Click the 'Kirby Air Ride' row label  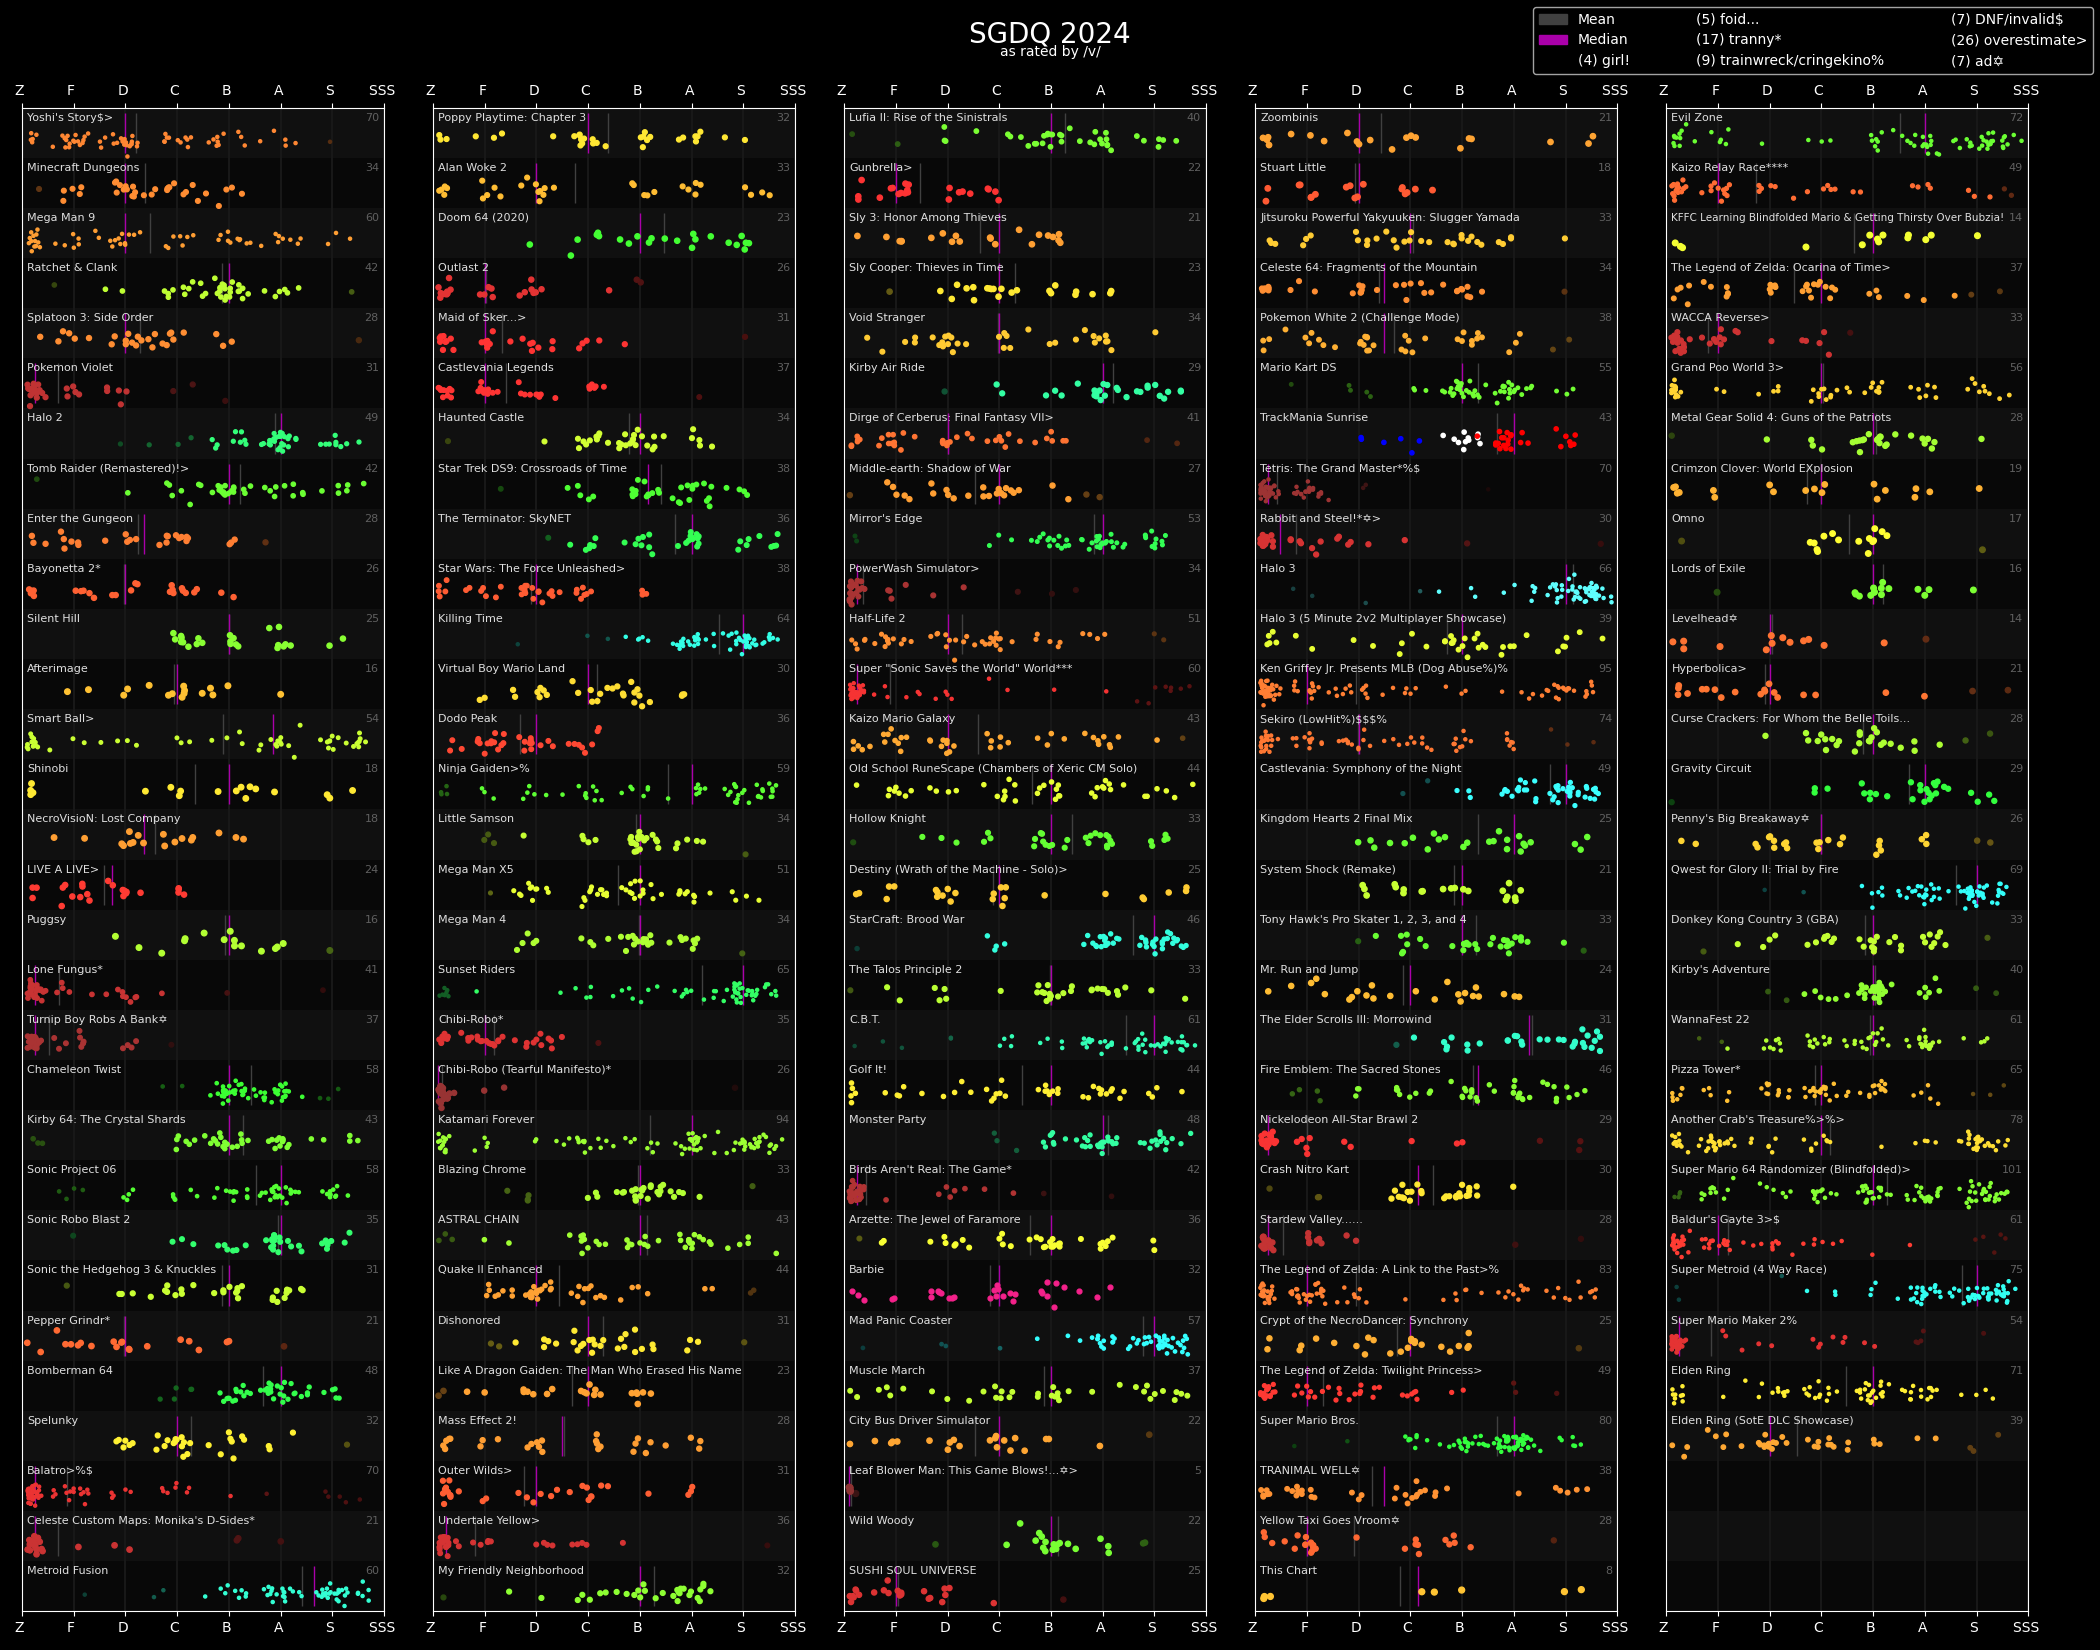887,367
